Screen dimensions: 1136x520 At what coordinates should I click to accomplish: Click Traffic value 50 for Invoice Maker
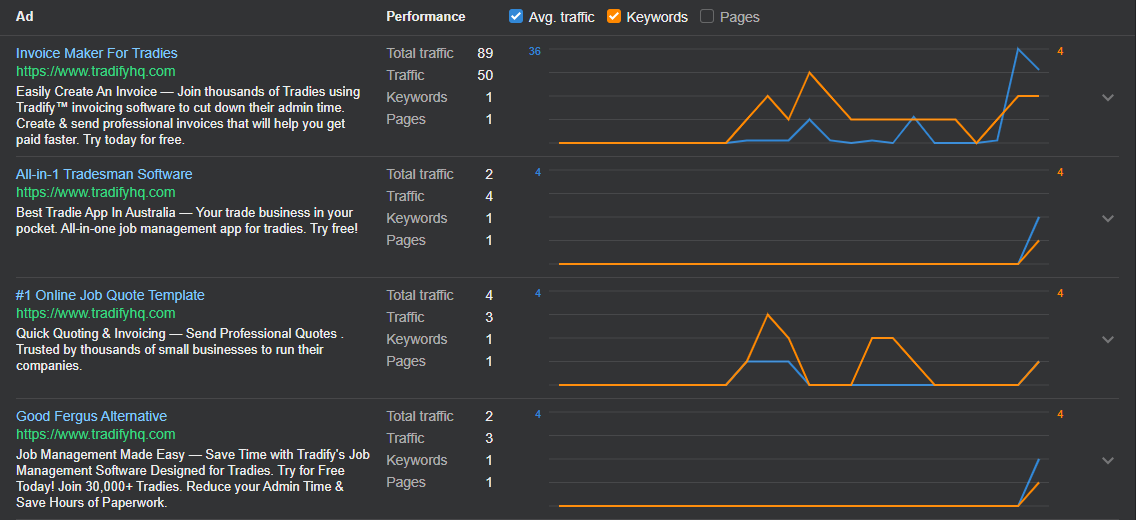(485, 75)
